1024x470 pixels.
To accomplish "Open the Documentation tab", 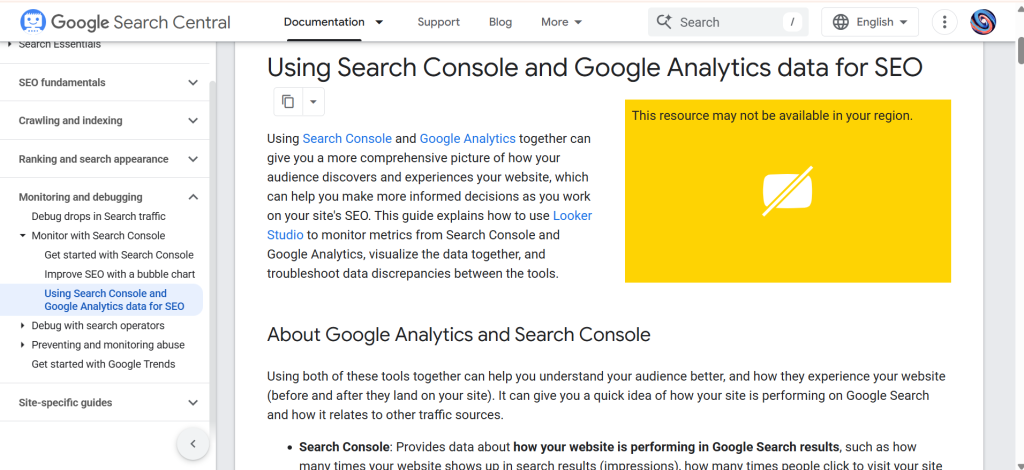I will point(324,22).
